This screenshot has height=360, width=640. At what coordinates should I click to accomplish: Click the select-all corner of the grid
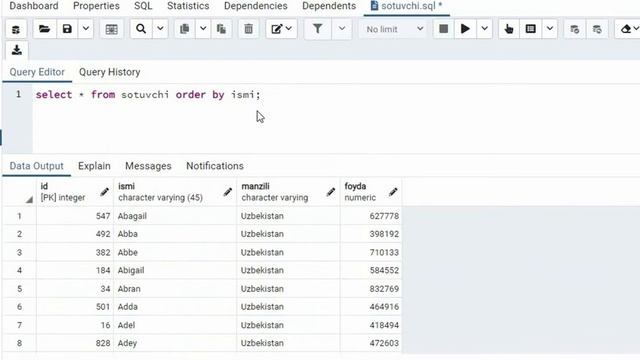20,192
